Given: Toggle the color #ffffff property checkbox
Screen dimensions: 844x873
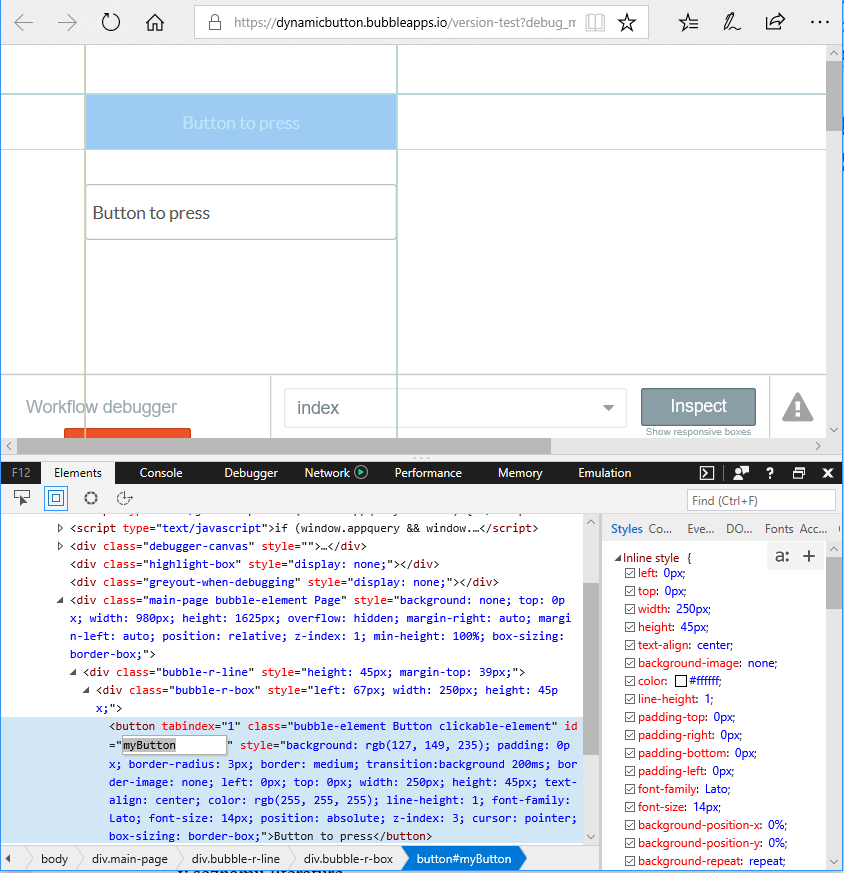Looking at the screenshot, I should [x=630, y=681].
